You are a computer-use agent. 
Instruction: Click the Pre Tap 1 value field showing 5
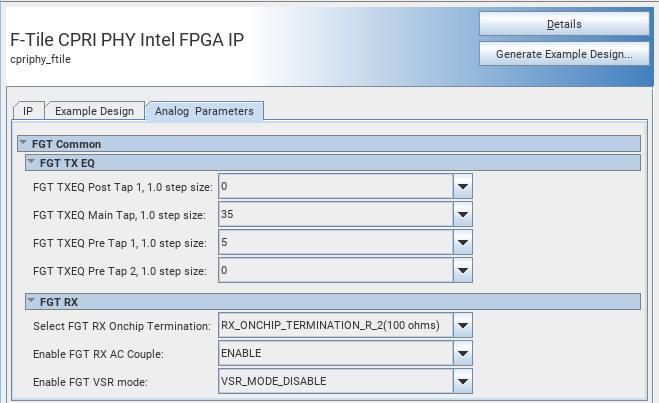(x=335, y=243)
